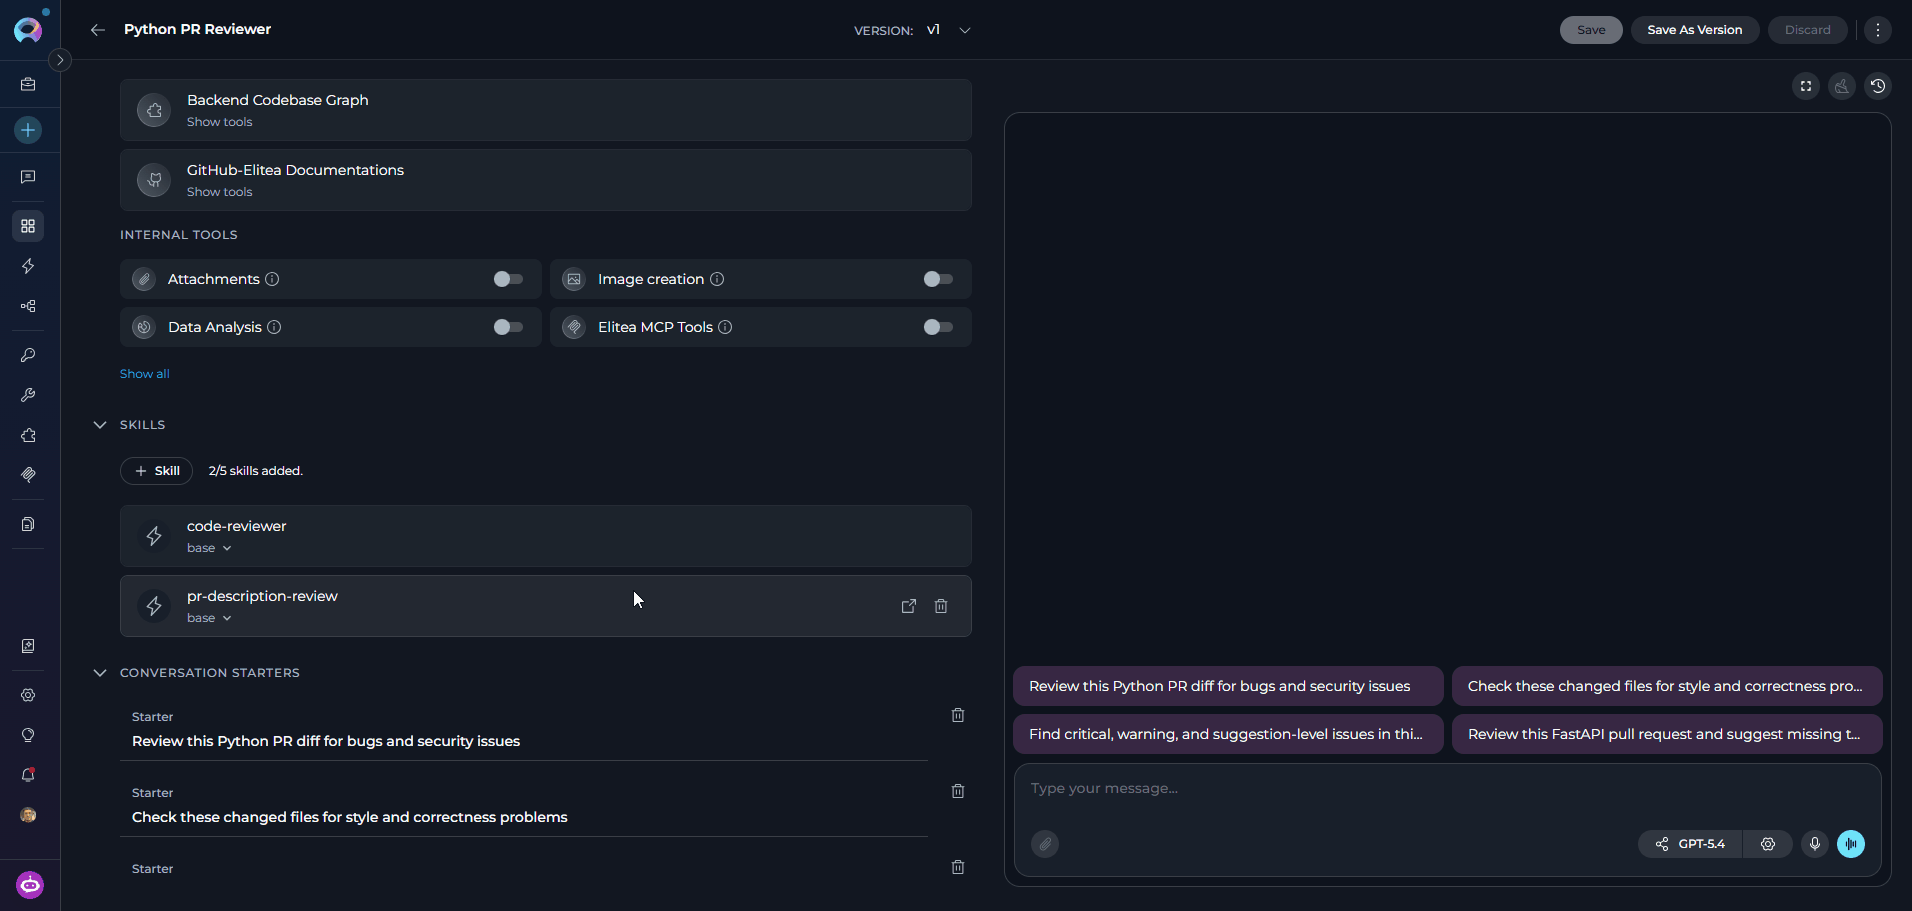Show tools for Backend Codebase Graph
The height and width of the screenshot is (911, 1912).
219,122
